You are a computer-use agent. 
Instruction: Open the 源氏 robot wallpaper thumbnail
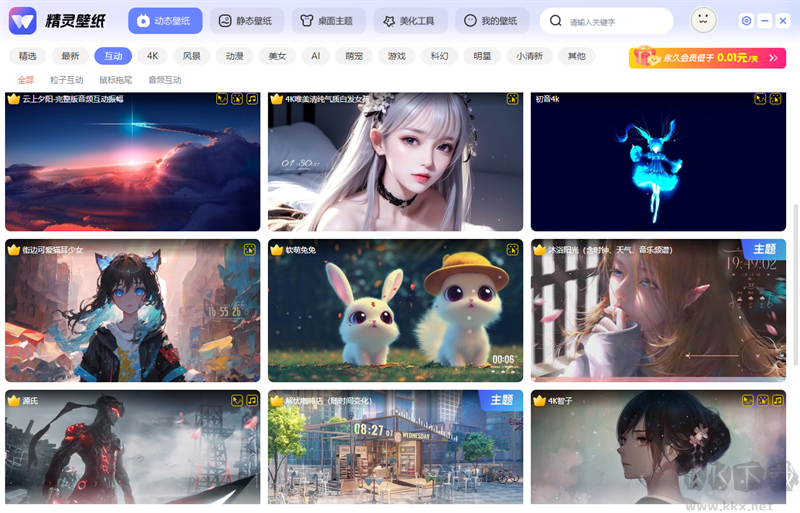[133, 447]
